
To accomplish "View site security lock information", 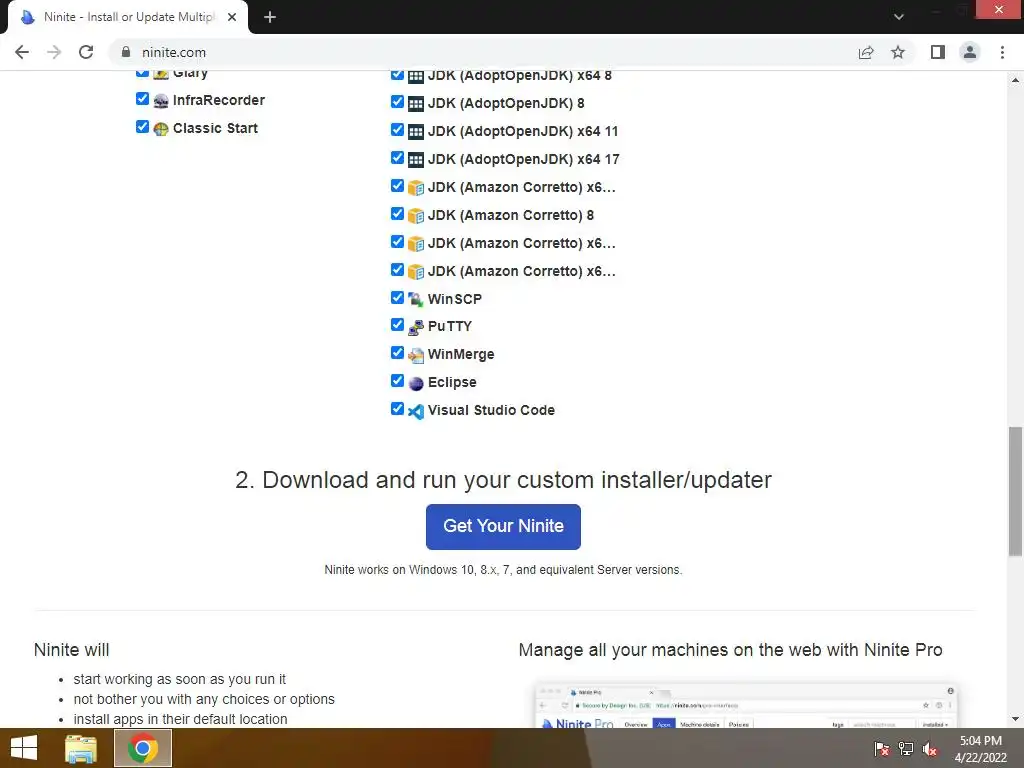I will [x=126, y=52].
